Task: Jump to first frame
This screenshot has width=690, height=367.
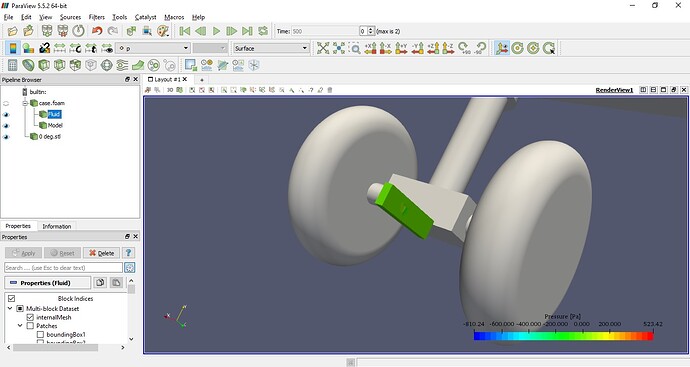Action: pyautogui.click(x=185, y=31)
